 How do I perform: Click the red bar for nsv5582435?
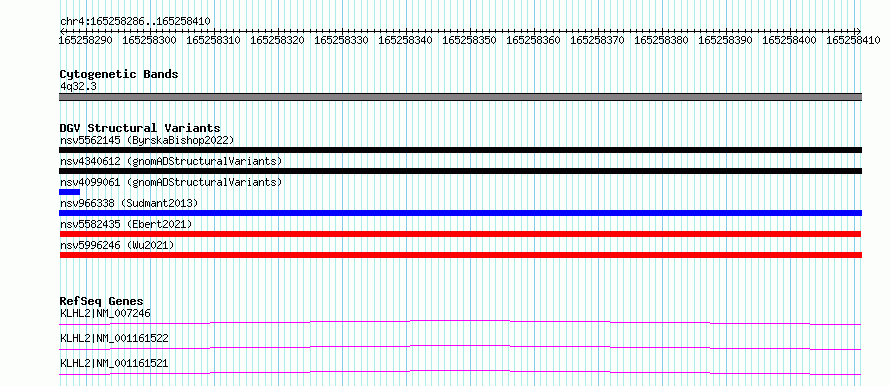(460, 234)
